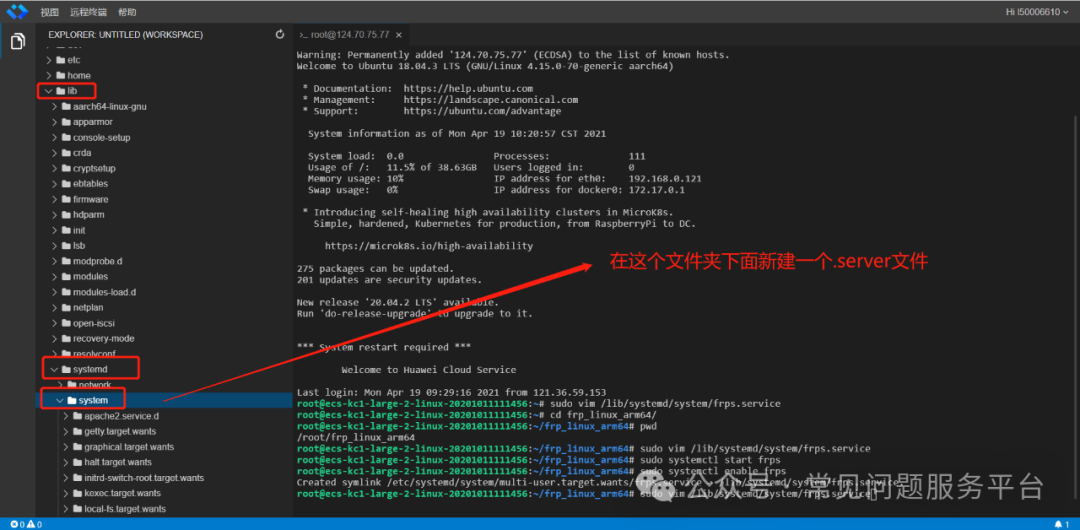Open the 视图 menu
This screenshot has width=1080, height=530.
pyautogui.click(x=50, y=12)
